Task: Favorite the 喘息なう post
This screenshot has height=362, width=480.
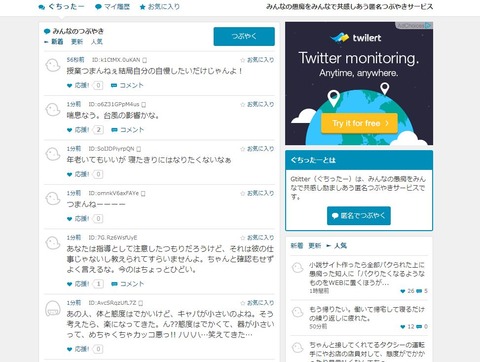Action: (x=257, y=104)
